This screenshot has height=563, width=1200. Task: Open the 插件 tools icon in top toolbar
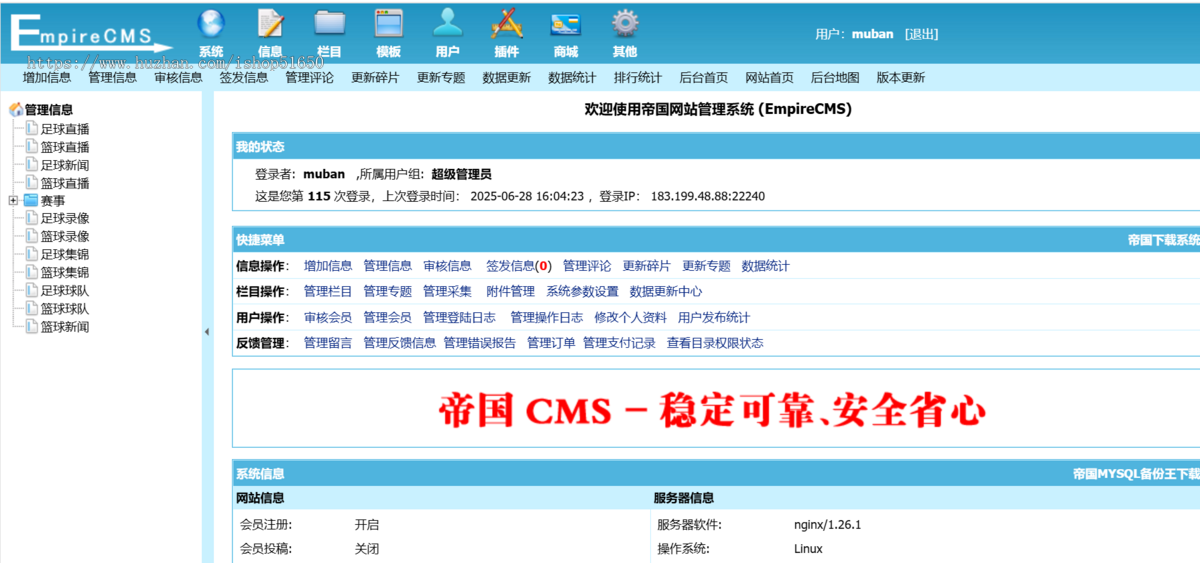point(507,22)
